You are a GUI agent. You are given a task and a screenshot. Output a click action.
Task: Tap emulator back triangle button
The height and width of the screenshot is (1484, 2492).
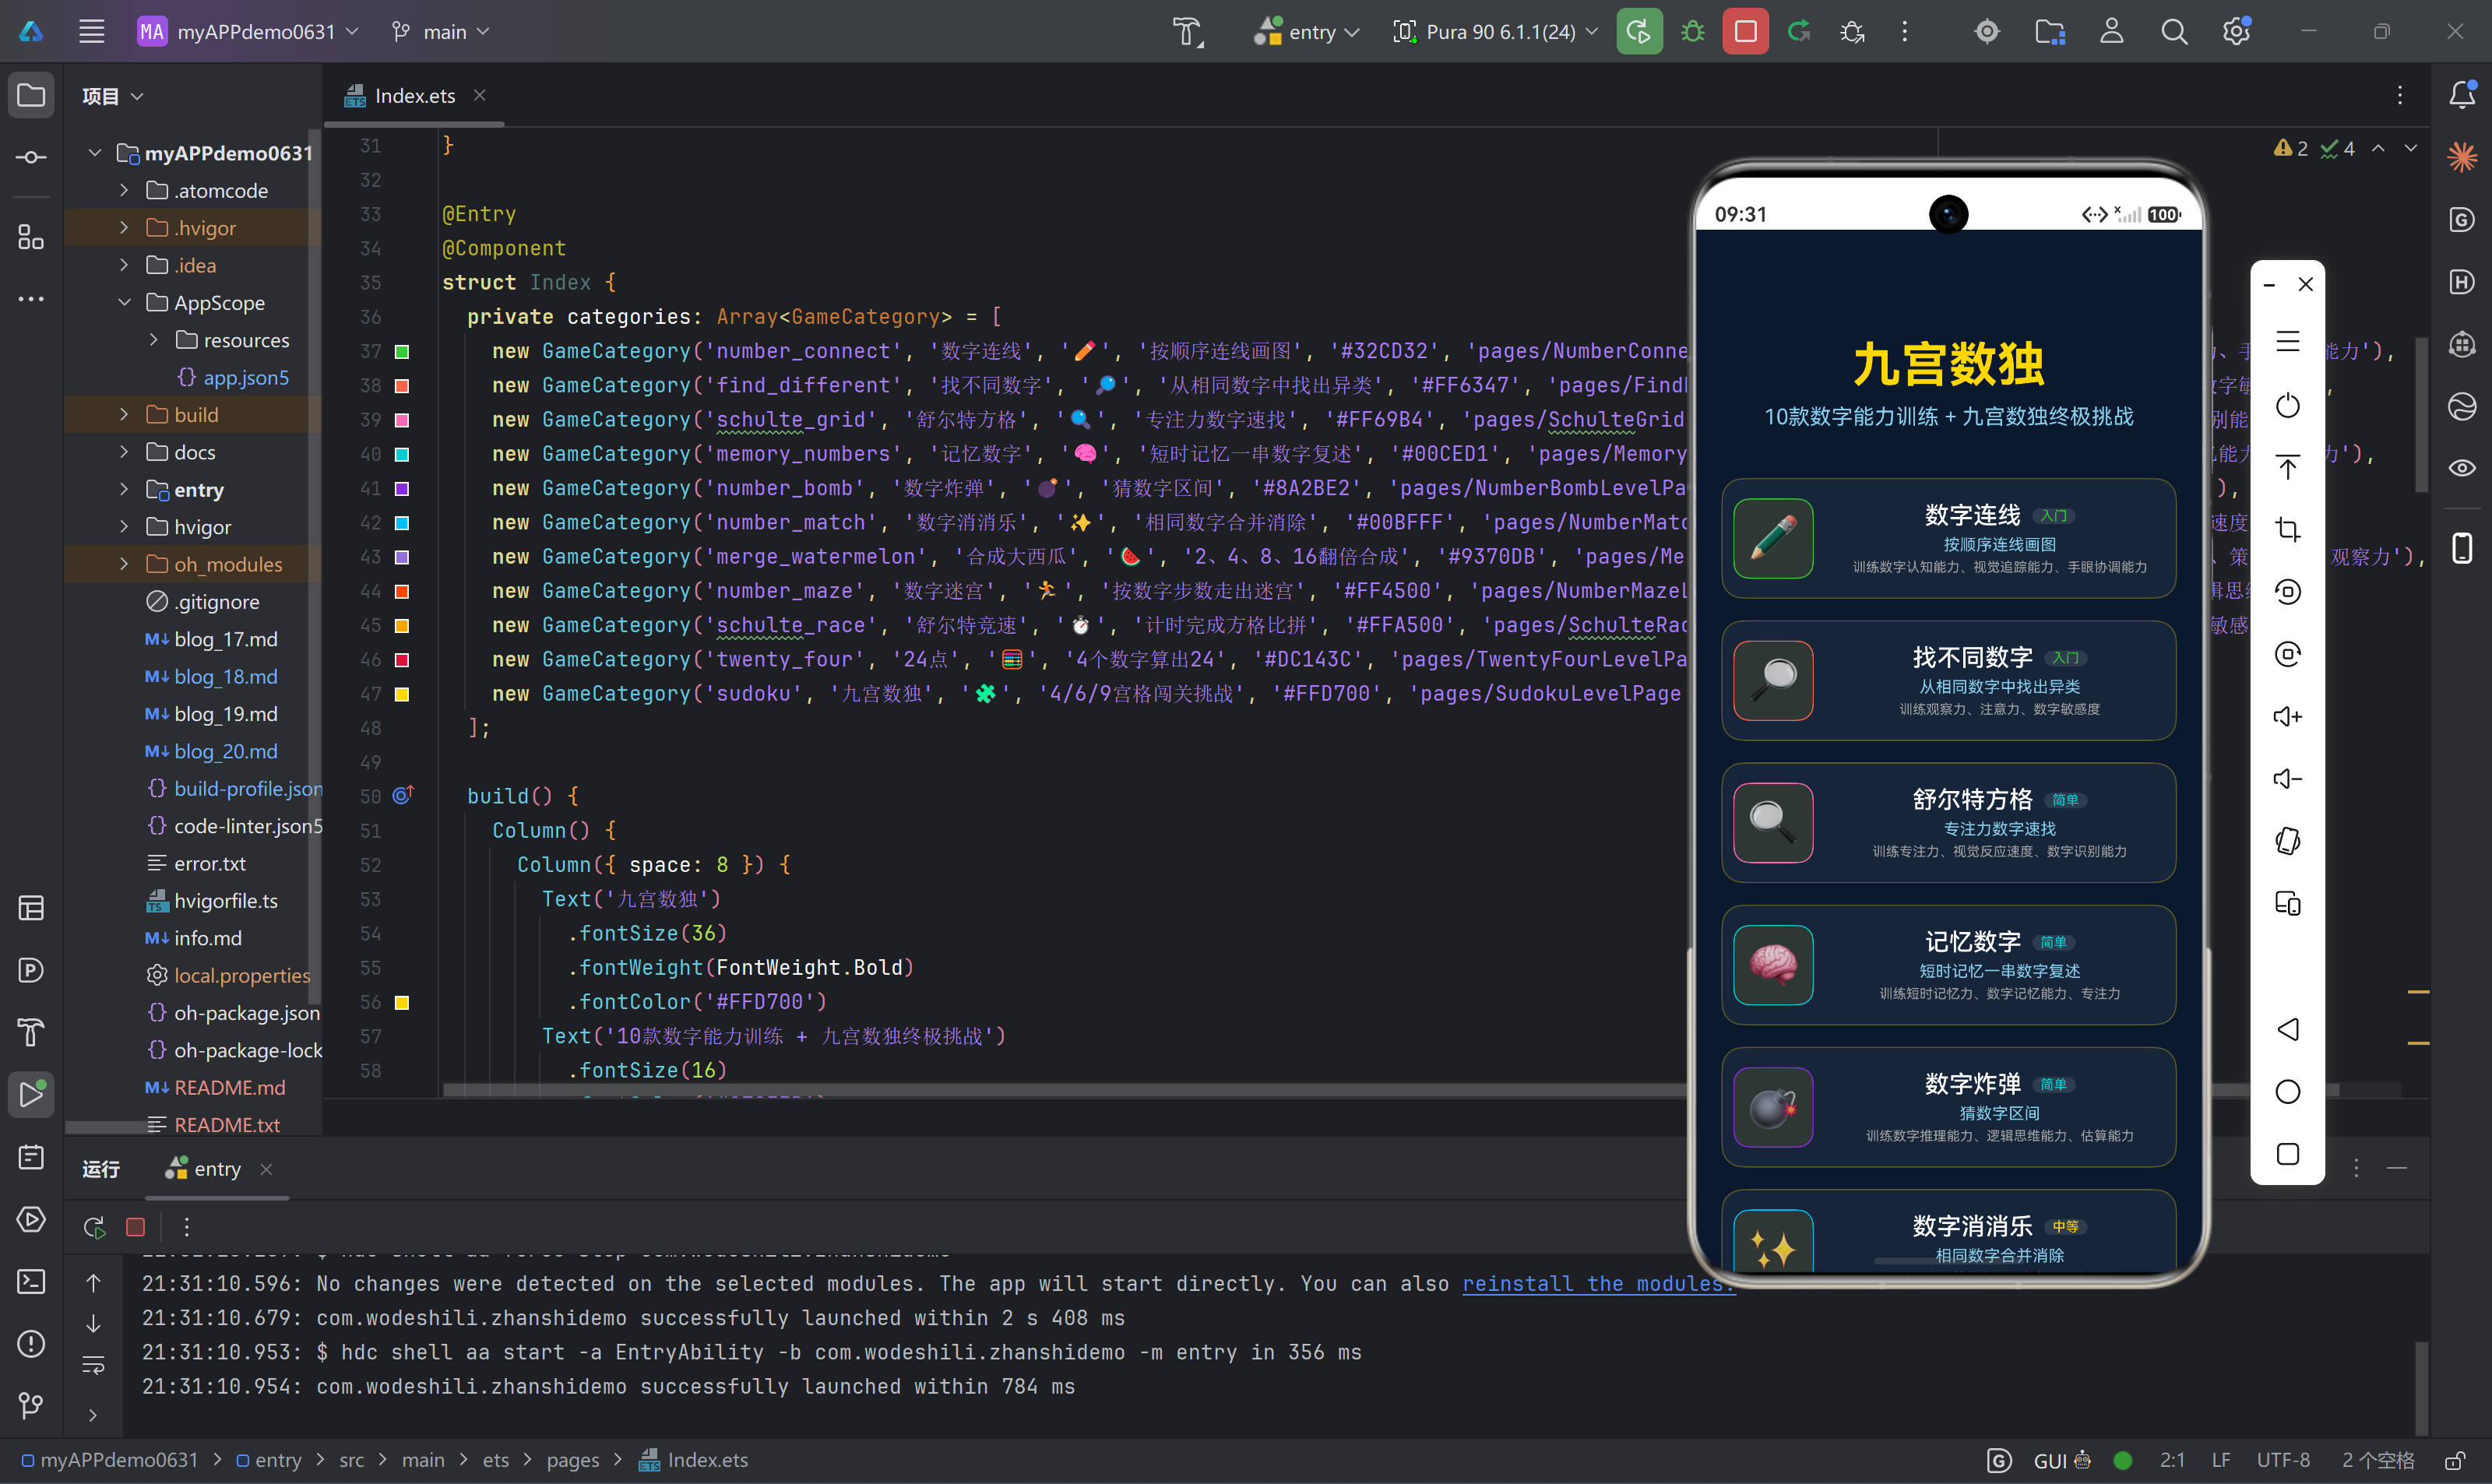pos(2287,1029)
